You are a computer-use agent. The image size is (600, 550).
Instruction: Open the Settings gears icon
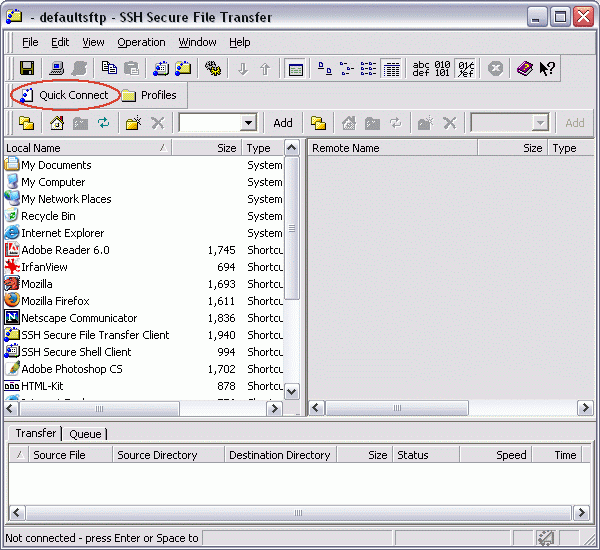(x=213, y=69)
